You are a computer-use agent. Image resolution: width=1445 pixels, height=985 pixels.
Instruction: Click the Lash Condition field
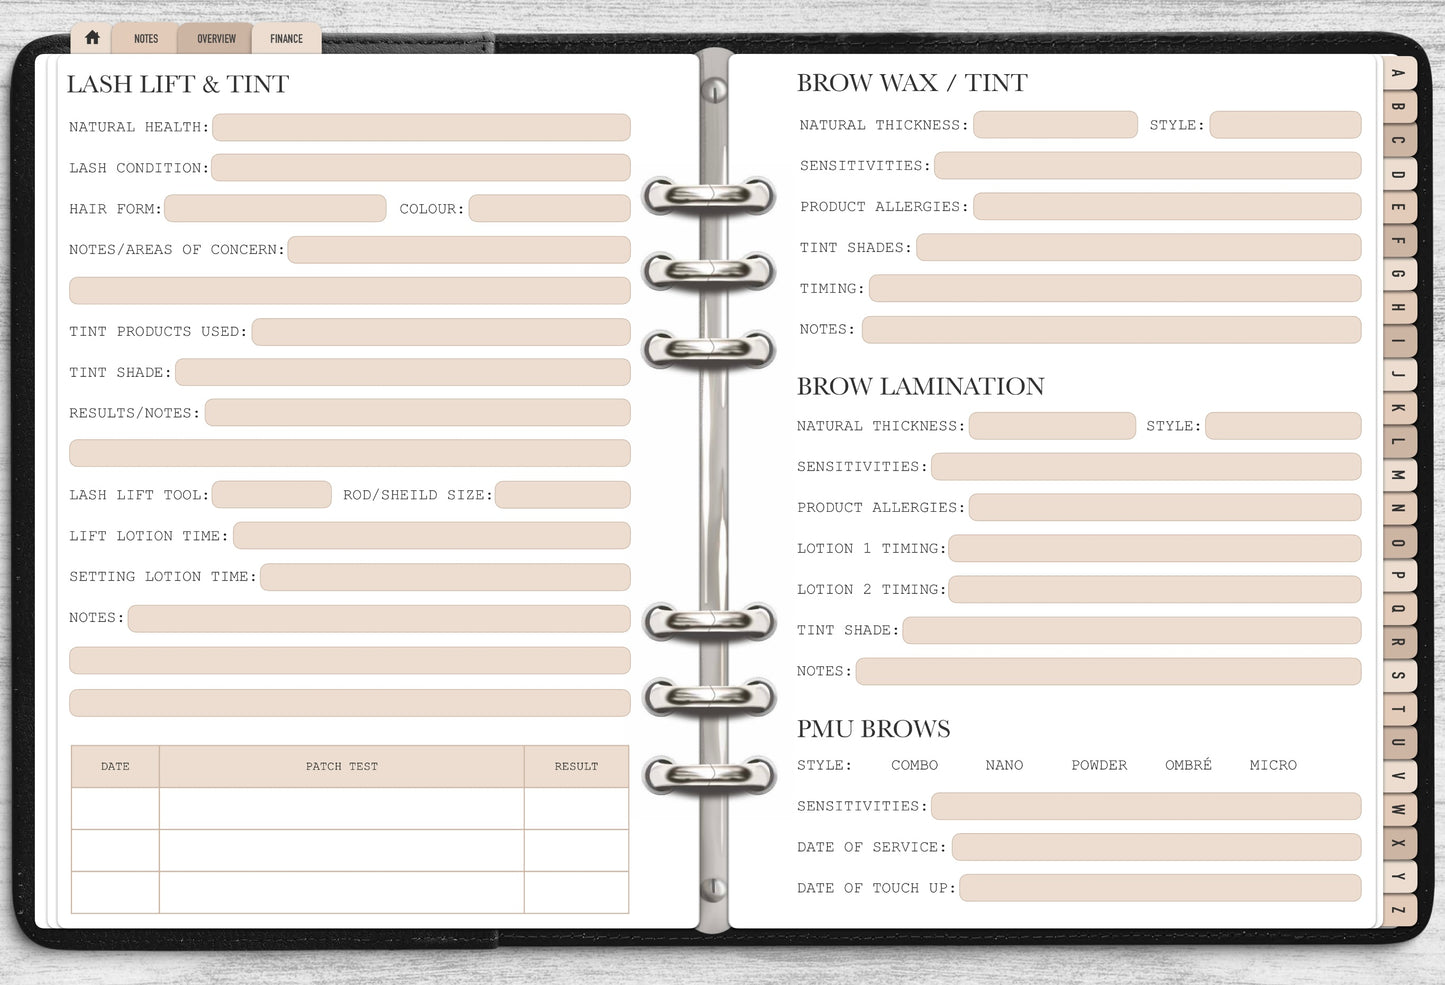421,168
